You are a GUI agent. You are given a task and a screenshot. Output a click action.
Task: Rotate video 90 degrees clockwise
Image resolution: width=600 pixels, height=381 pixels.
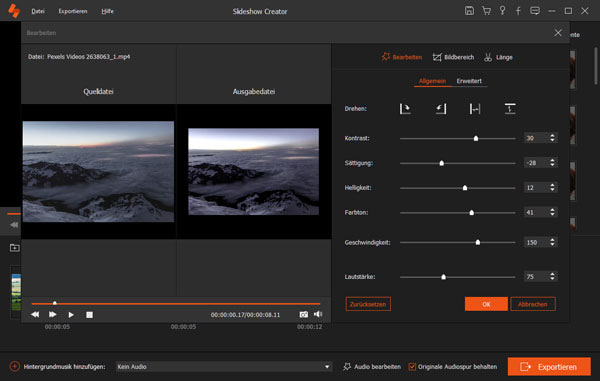(405, 109)
